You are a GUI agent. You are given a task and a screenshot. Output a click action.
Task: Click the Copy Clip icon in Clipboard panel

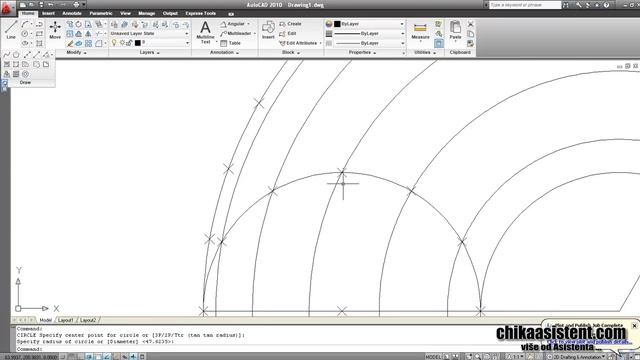pos(471,33)
